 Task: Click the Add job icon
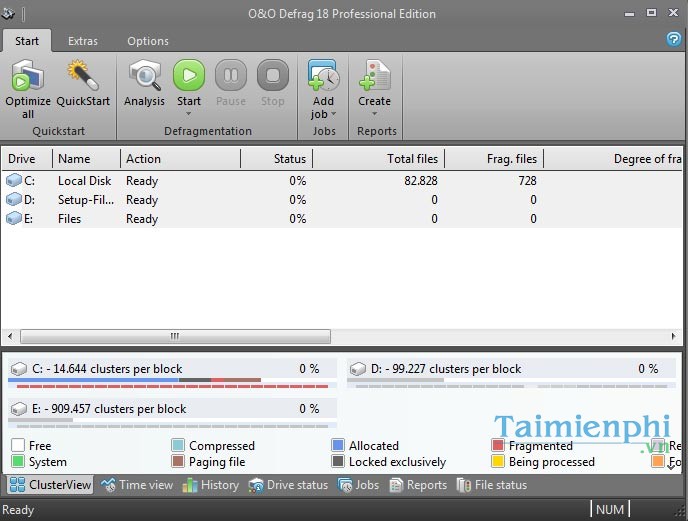[x=323, y=75]
